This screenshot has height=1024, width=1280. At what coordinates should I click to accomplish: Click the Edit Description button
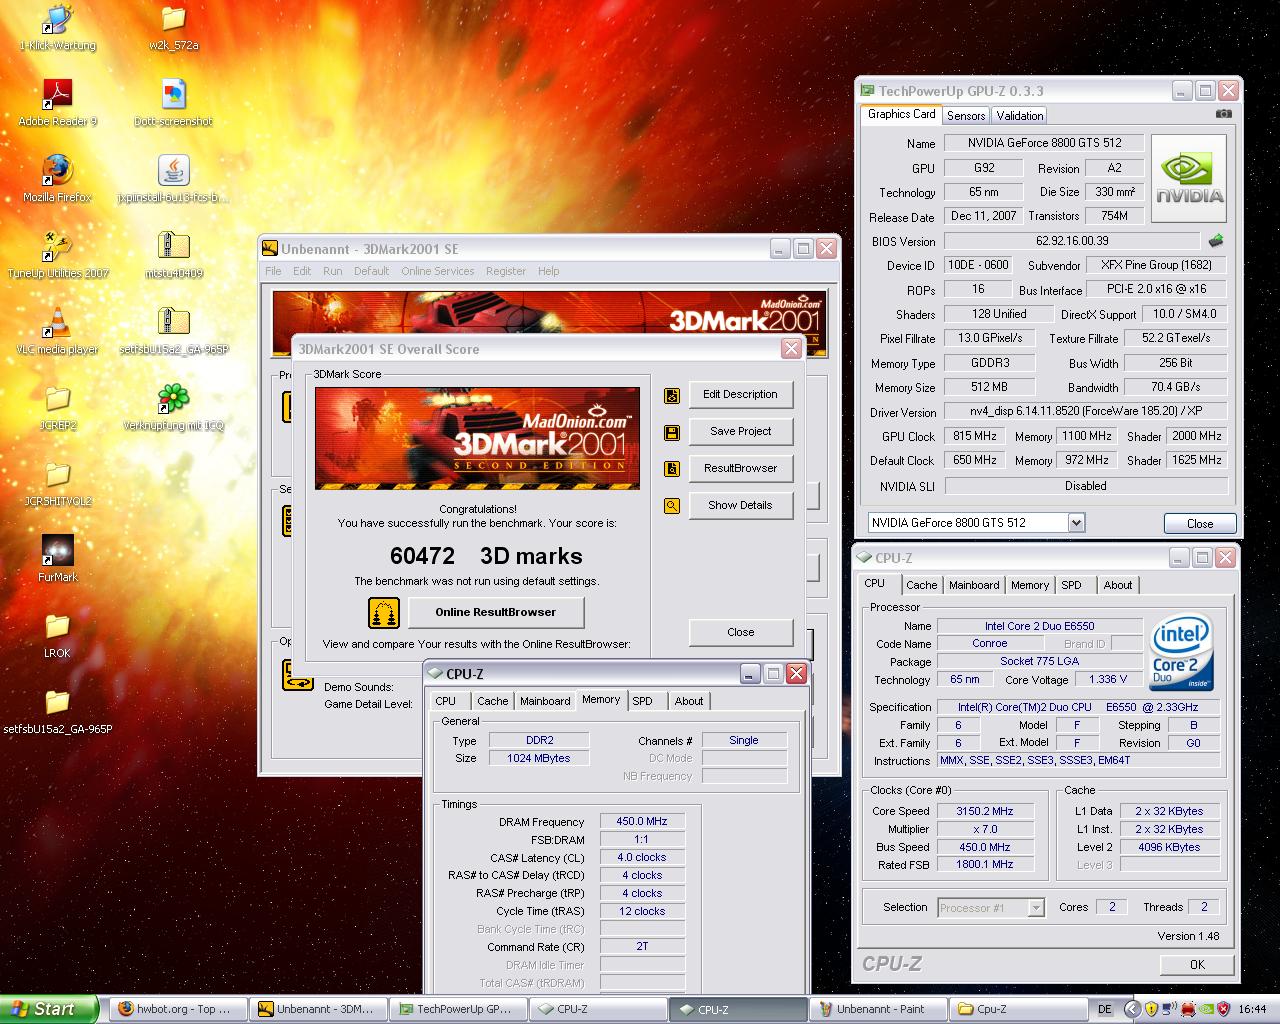[740, 394]
